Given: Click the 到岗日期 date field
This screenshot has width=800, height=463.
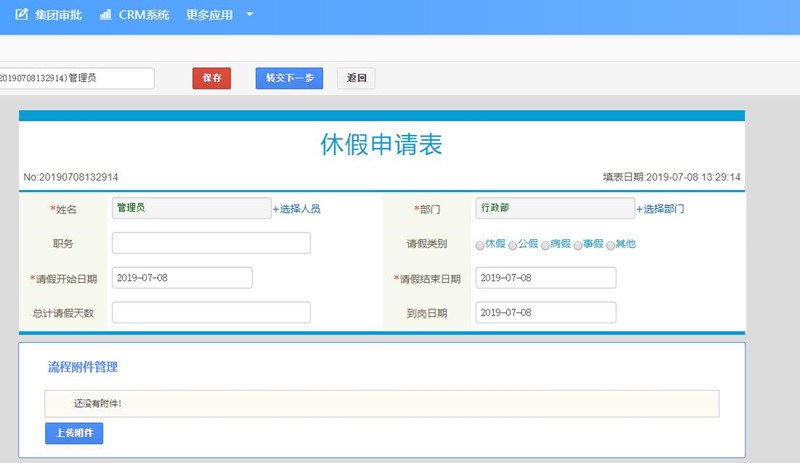Looking at the screenshot, I should 546,312.
